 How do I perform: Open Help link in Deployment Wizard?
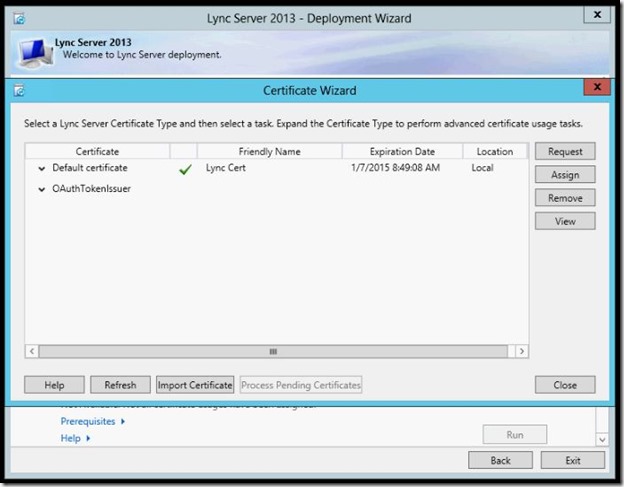[75, 438]
